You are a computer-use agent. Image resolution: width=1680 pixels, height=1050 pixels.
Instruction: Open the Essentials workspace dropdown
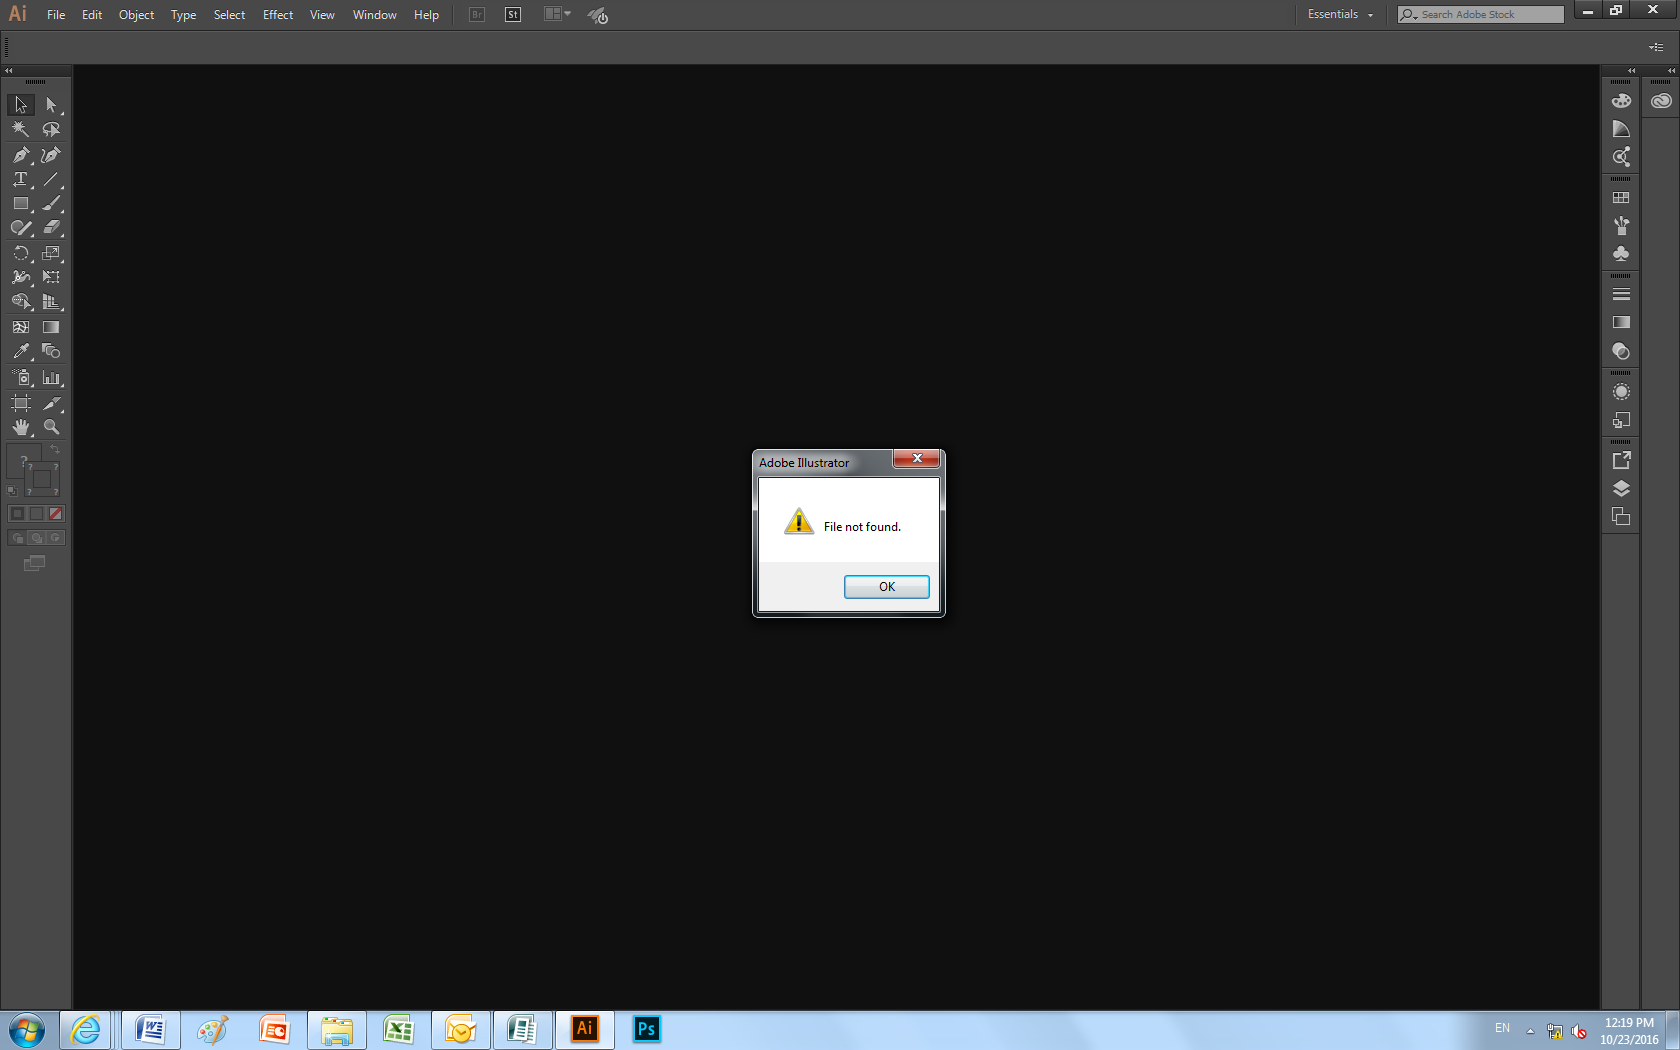pos(1340,14)
